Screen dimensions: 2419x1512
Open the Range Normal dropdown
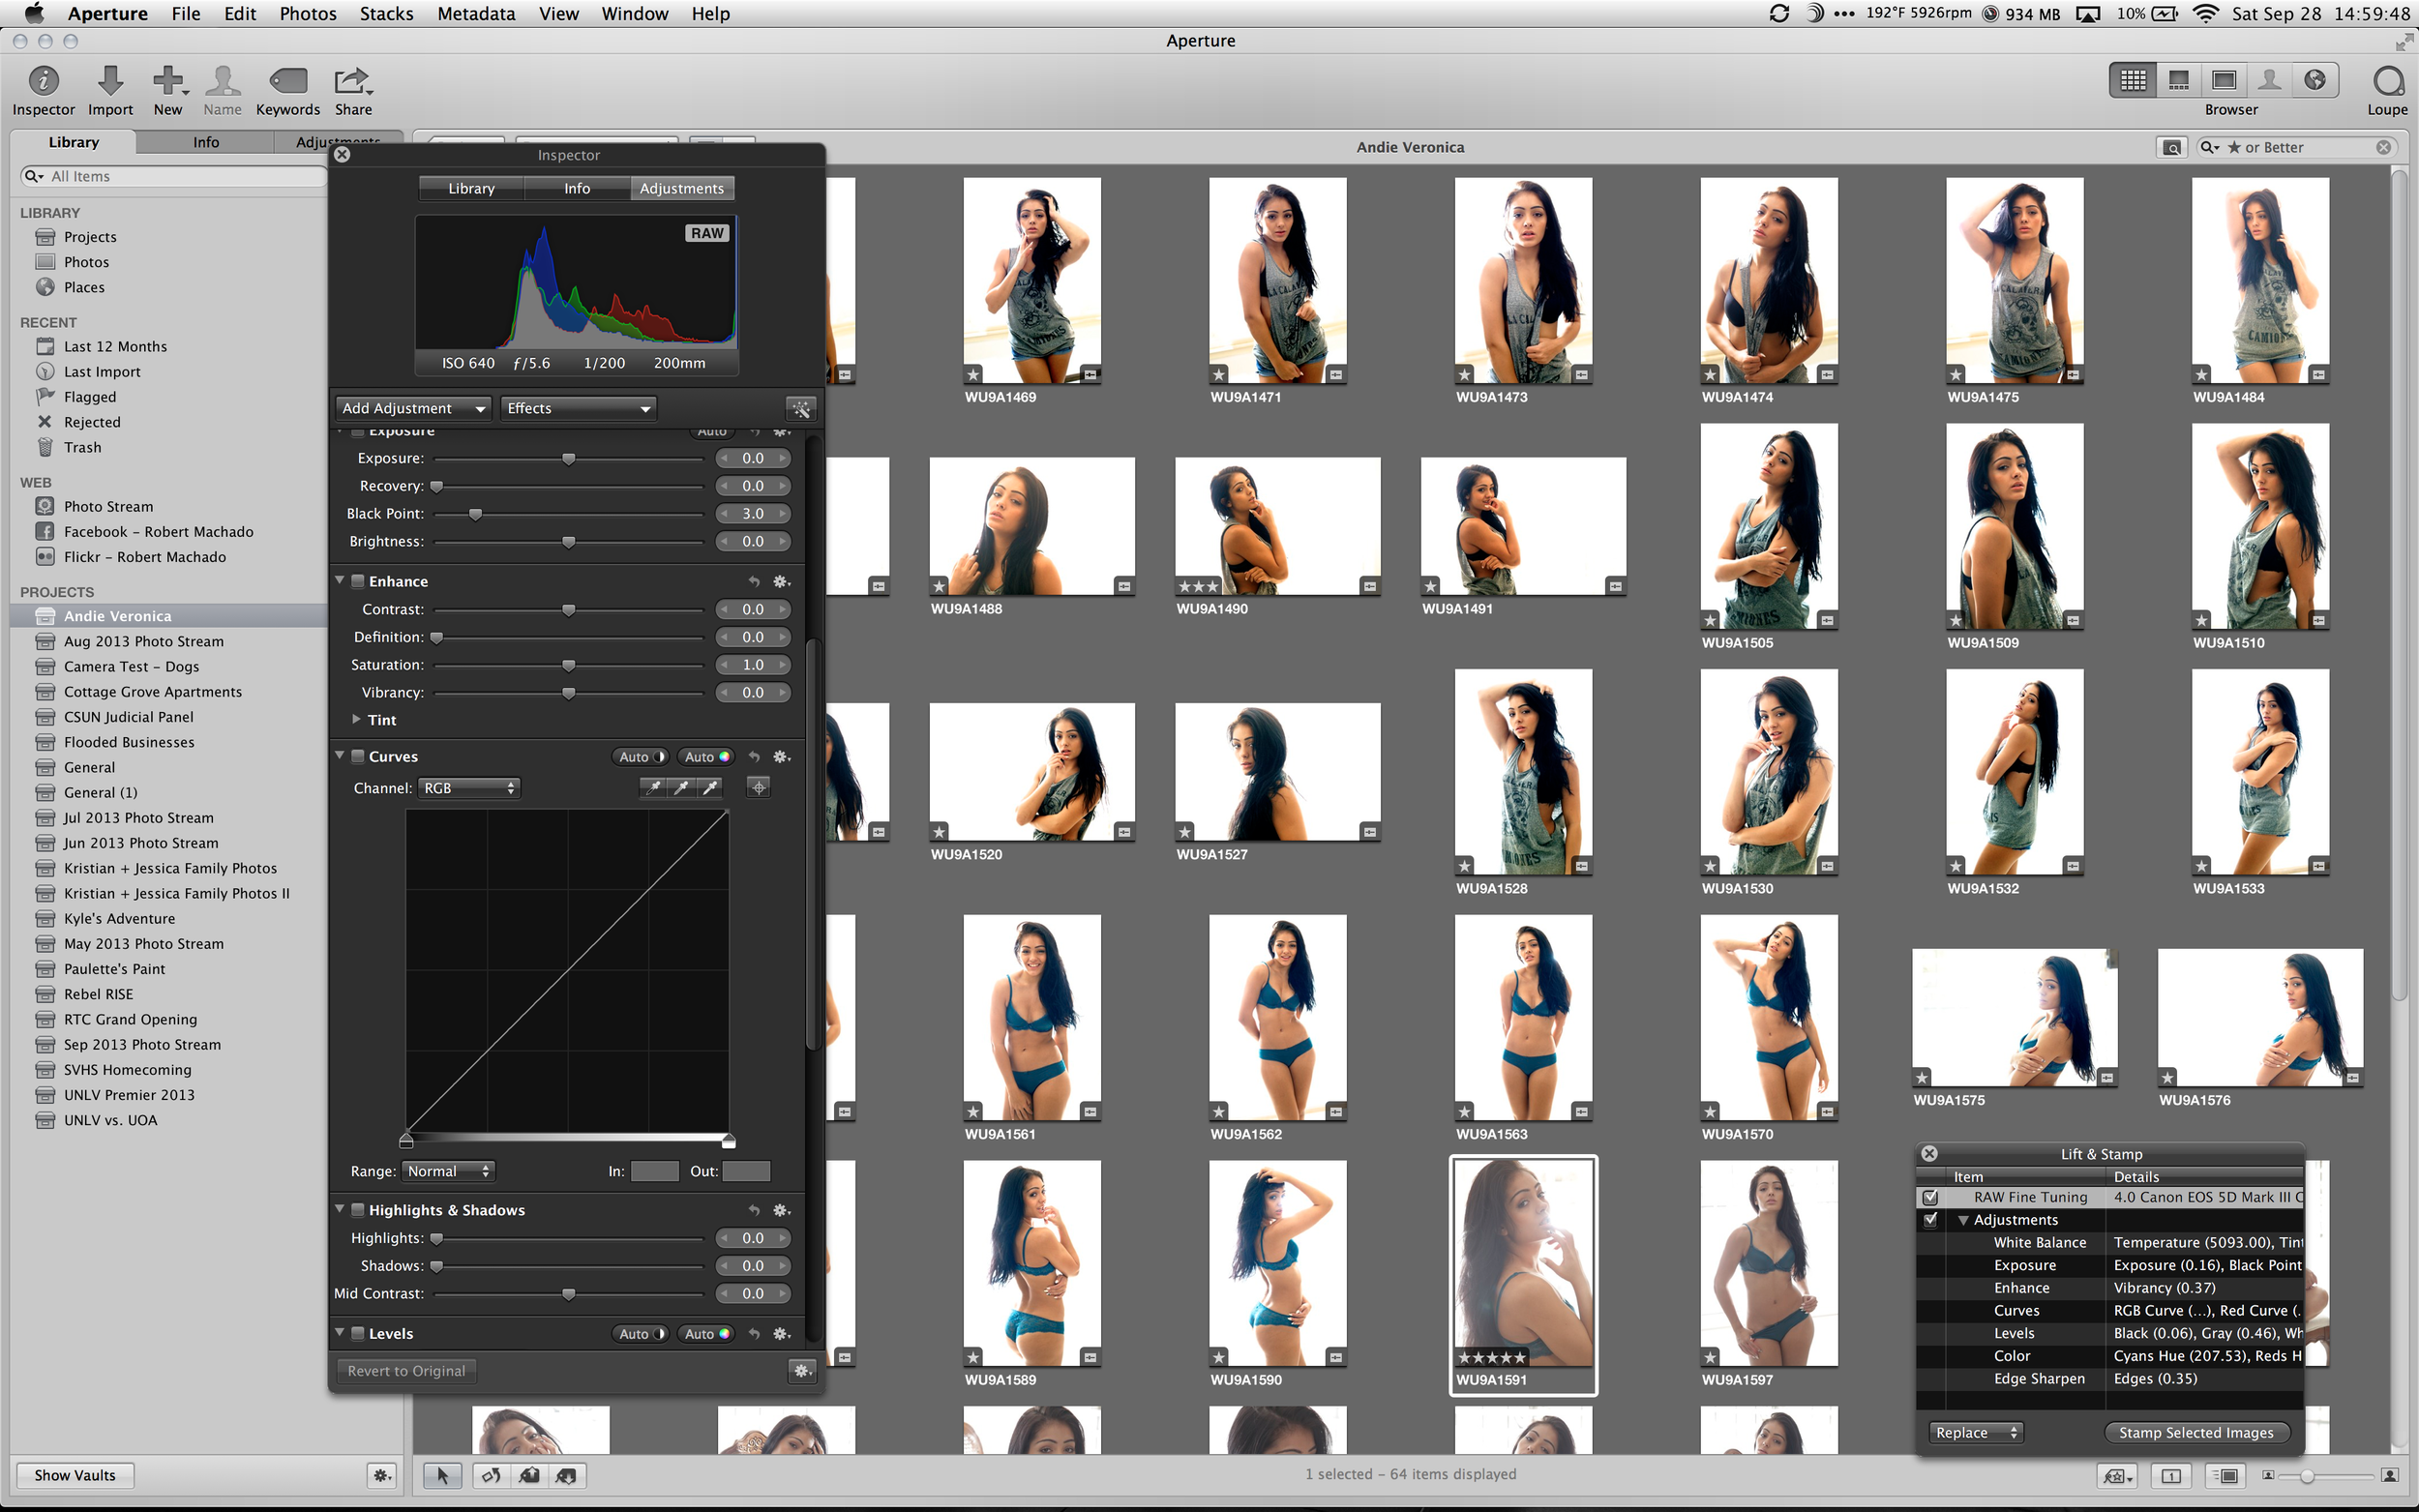448,1171
